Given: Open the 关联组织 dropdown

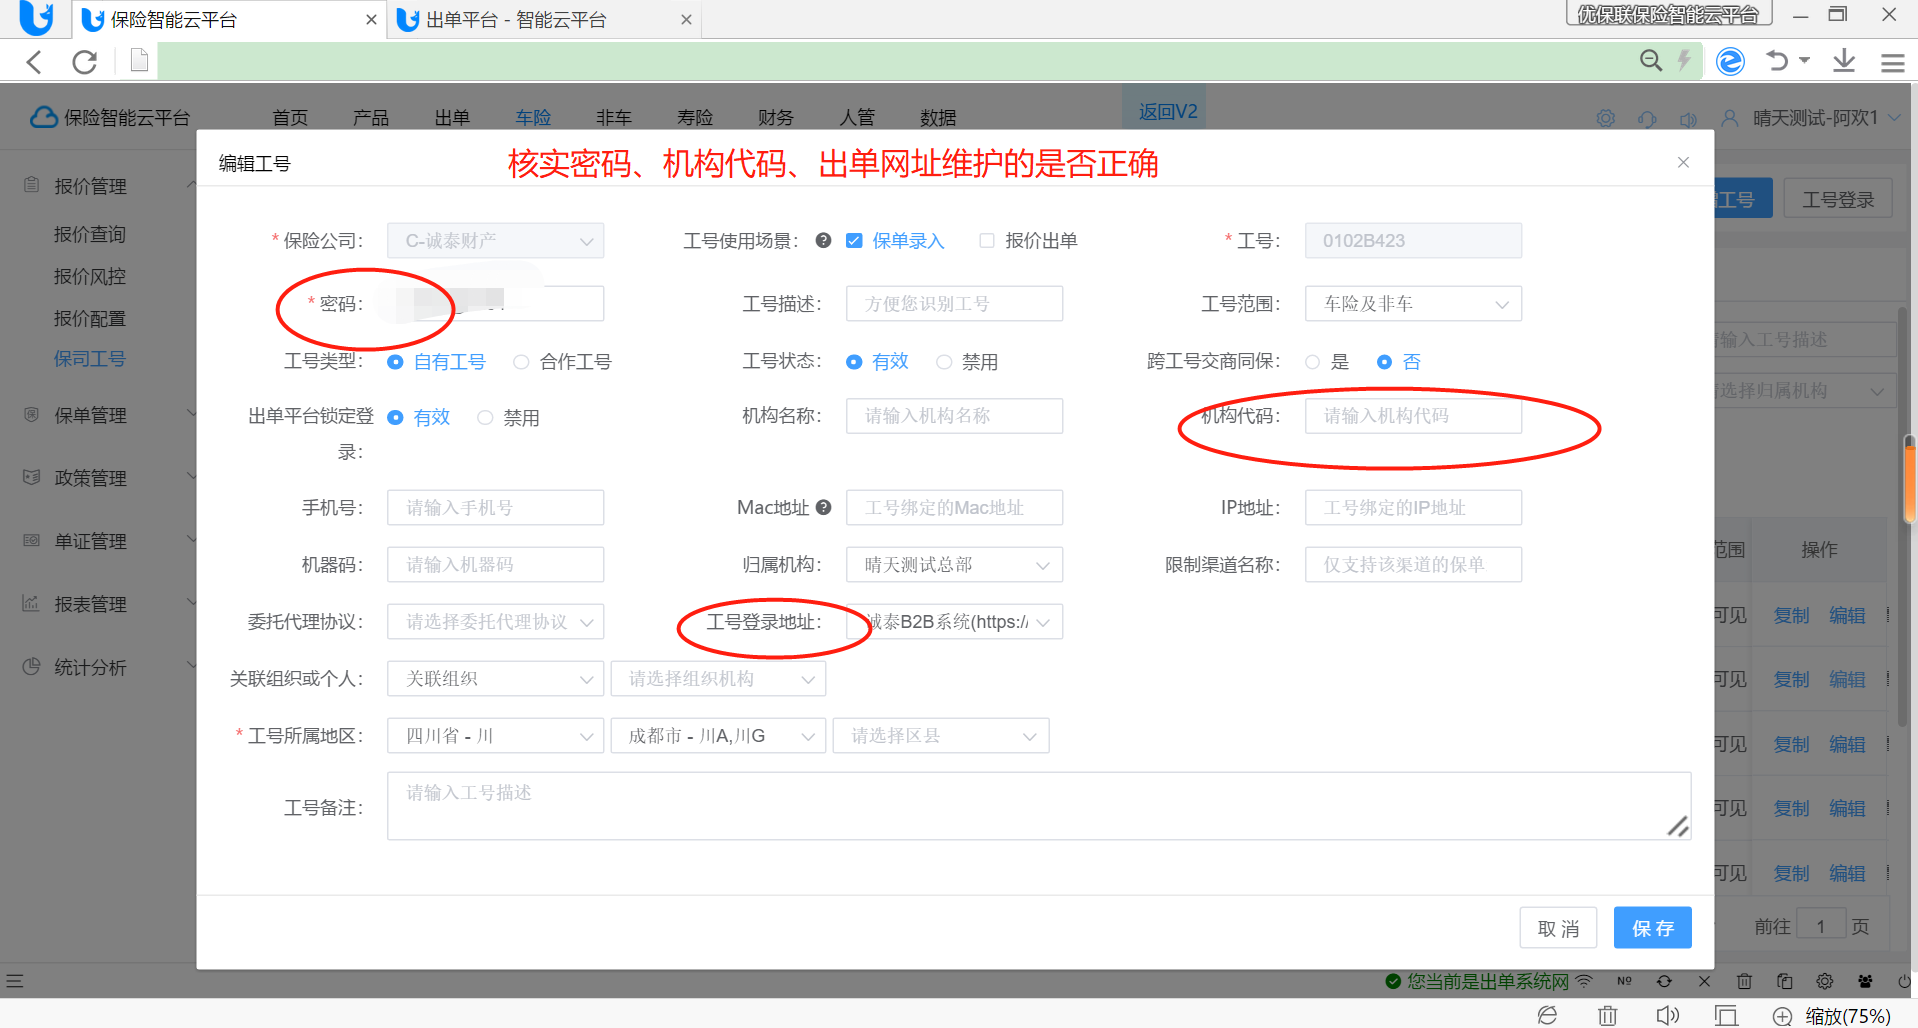Looking at the screenshot, I should [x=495, y=678].
